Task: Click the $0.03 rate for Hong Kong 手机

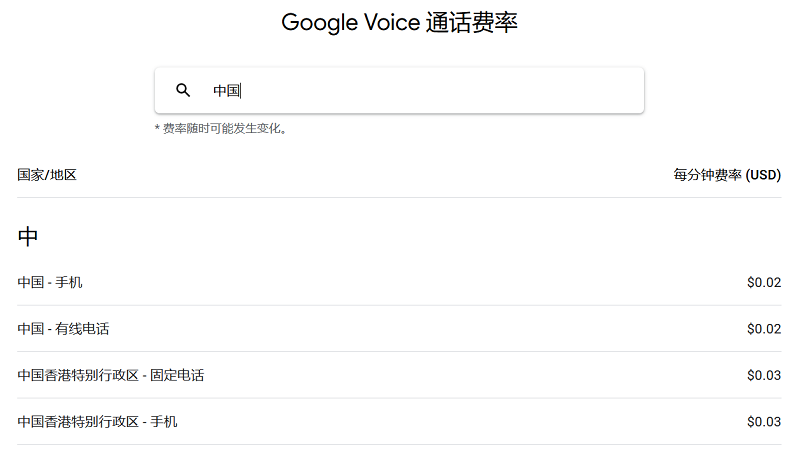Action: (x=764, y=421)
